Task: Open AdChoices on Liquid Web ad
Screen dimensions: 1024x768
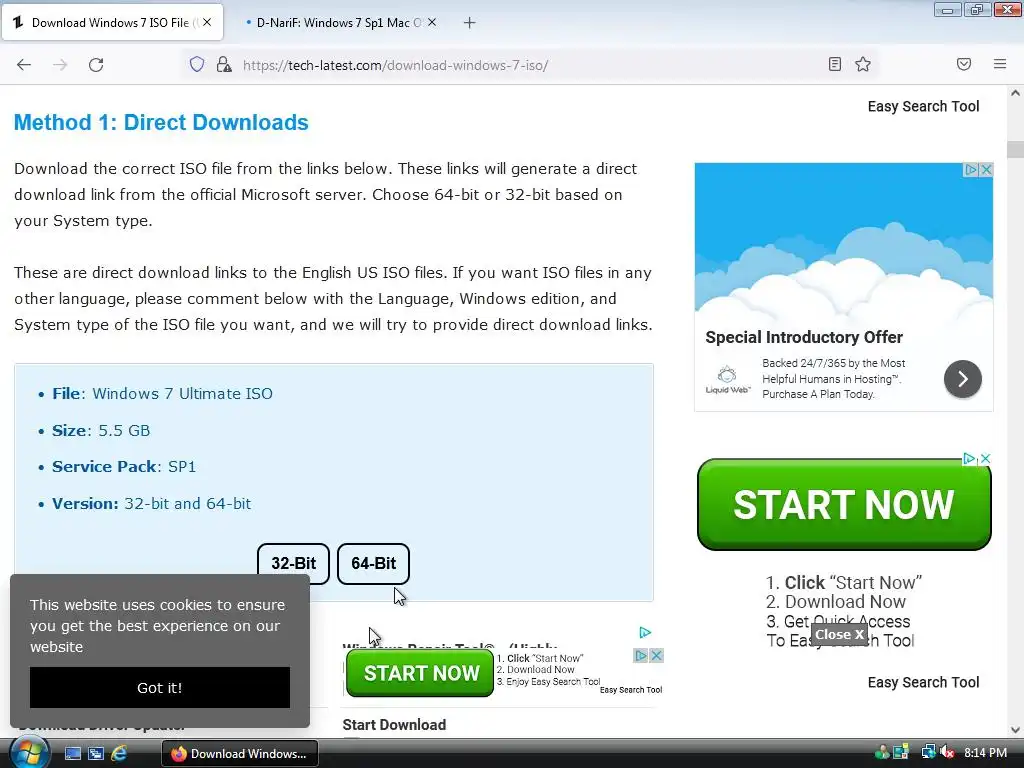Action: [x=971, y=170]
